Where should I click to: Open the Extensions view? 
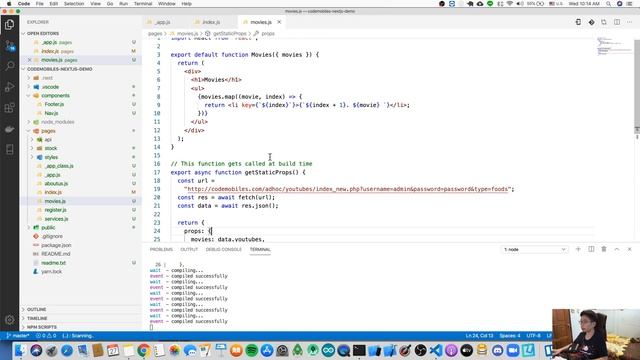click(9, 108)
